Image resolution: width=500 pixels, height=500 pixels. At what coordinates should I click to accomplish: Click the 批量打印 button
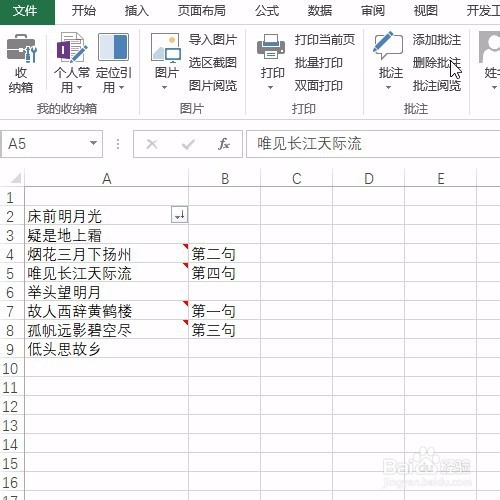(x=319, y=63)
